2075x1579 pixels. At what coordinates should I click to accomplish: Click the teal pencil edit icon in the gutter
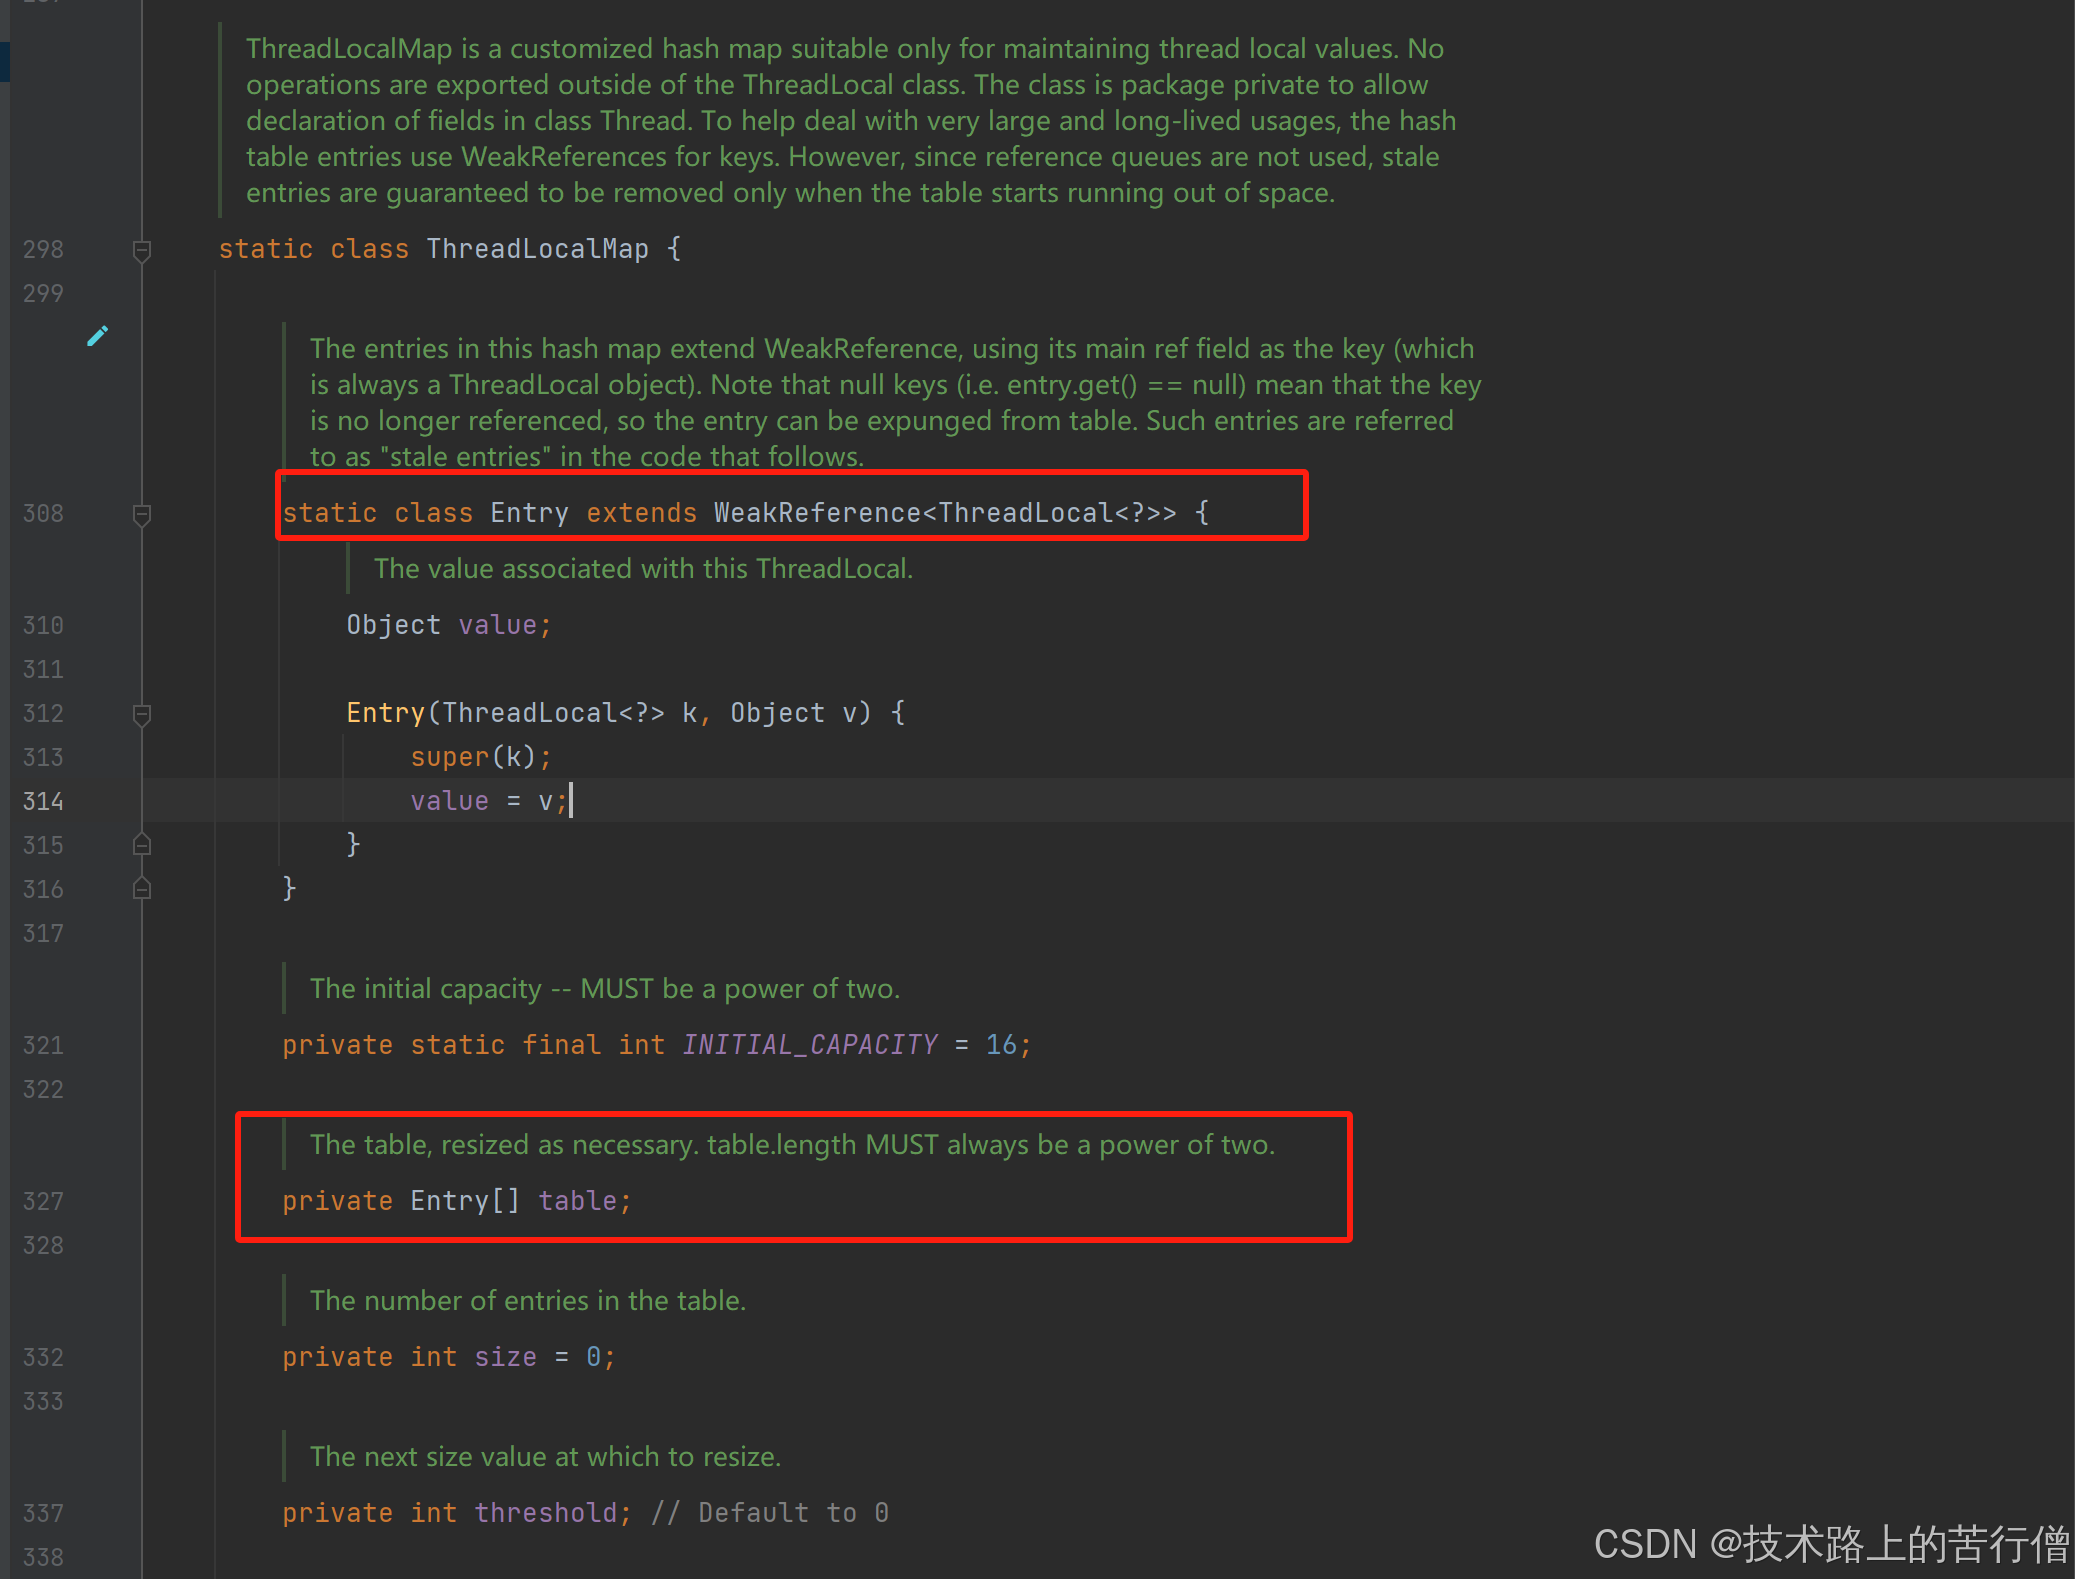click(x=97, y=335)
